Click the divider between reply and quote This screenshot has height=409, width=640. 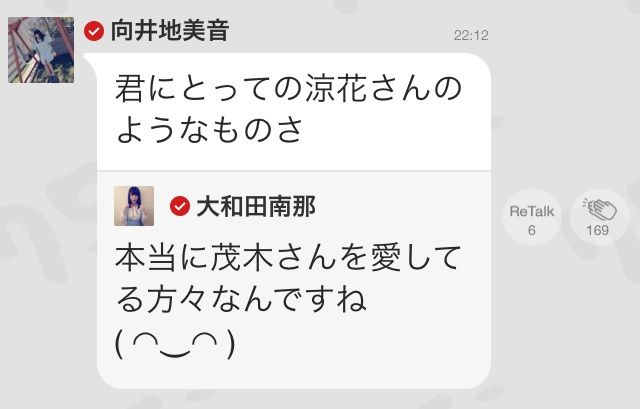point(293,171)
